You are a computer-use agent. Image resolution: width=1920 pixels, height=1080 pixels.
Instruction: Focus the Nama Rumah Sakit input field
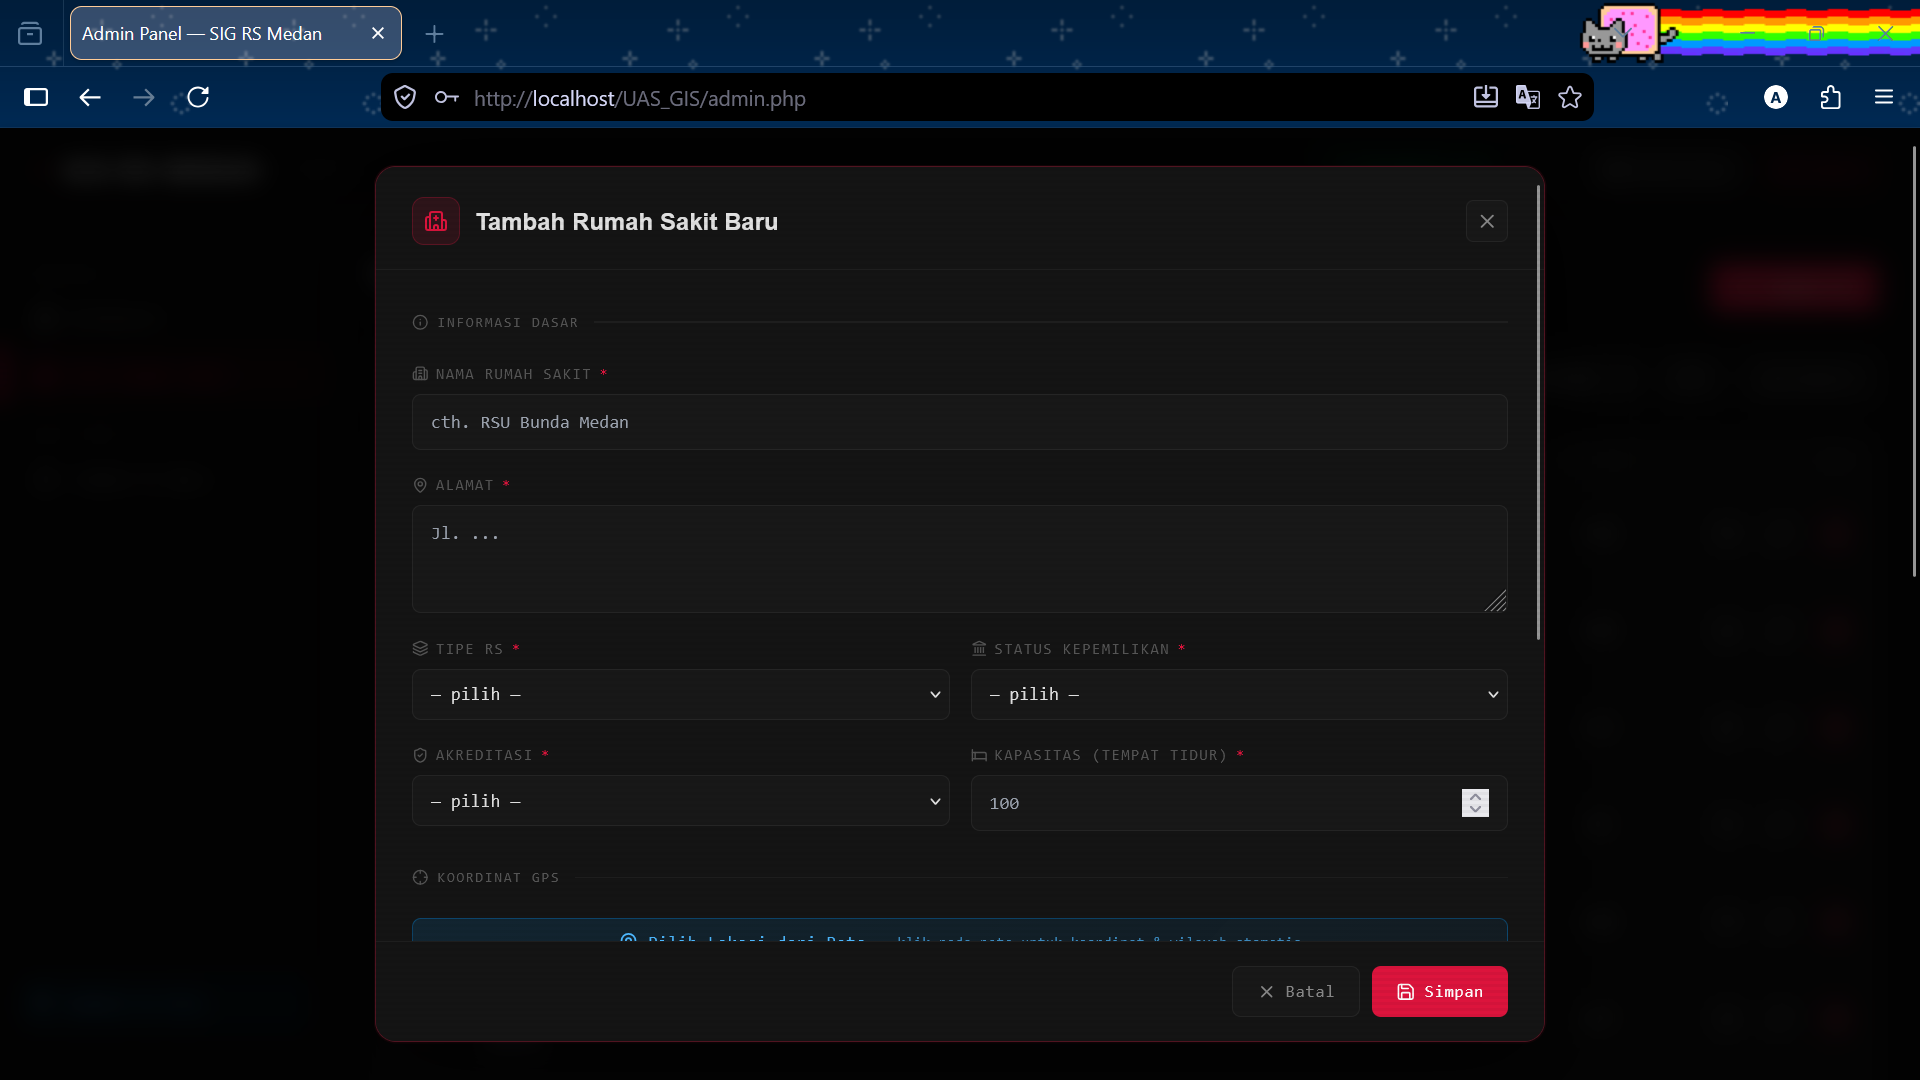[960, 422]
